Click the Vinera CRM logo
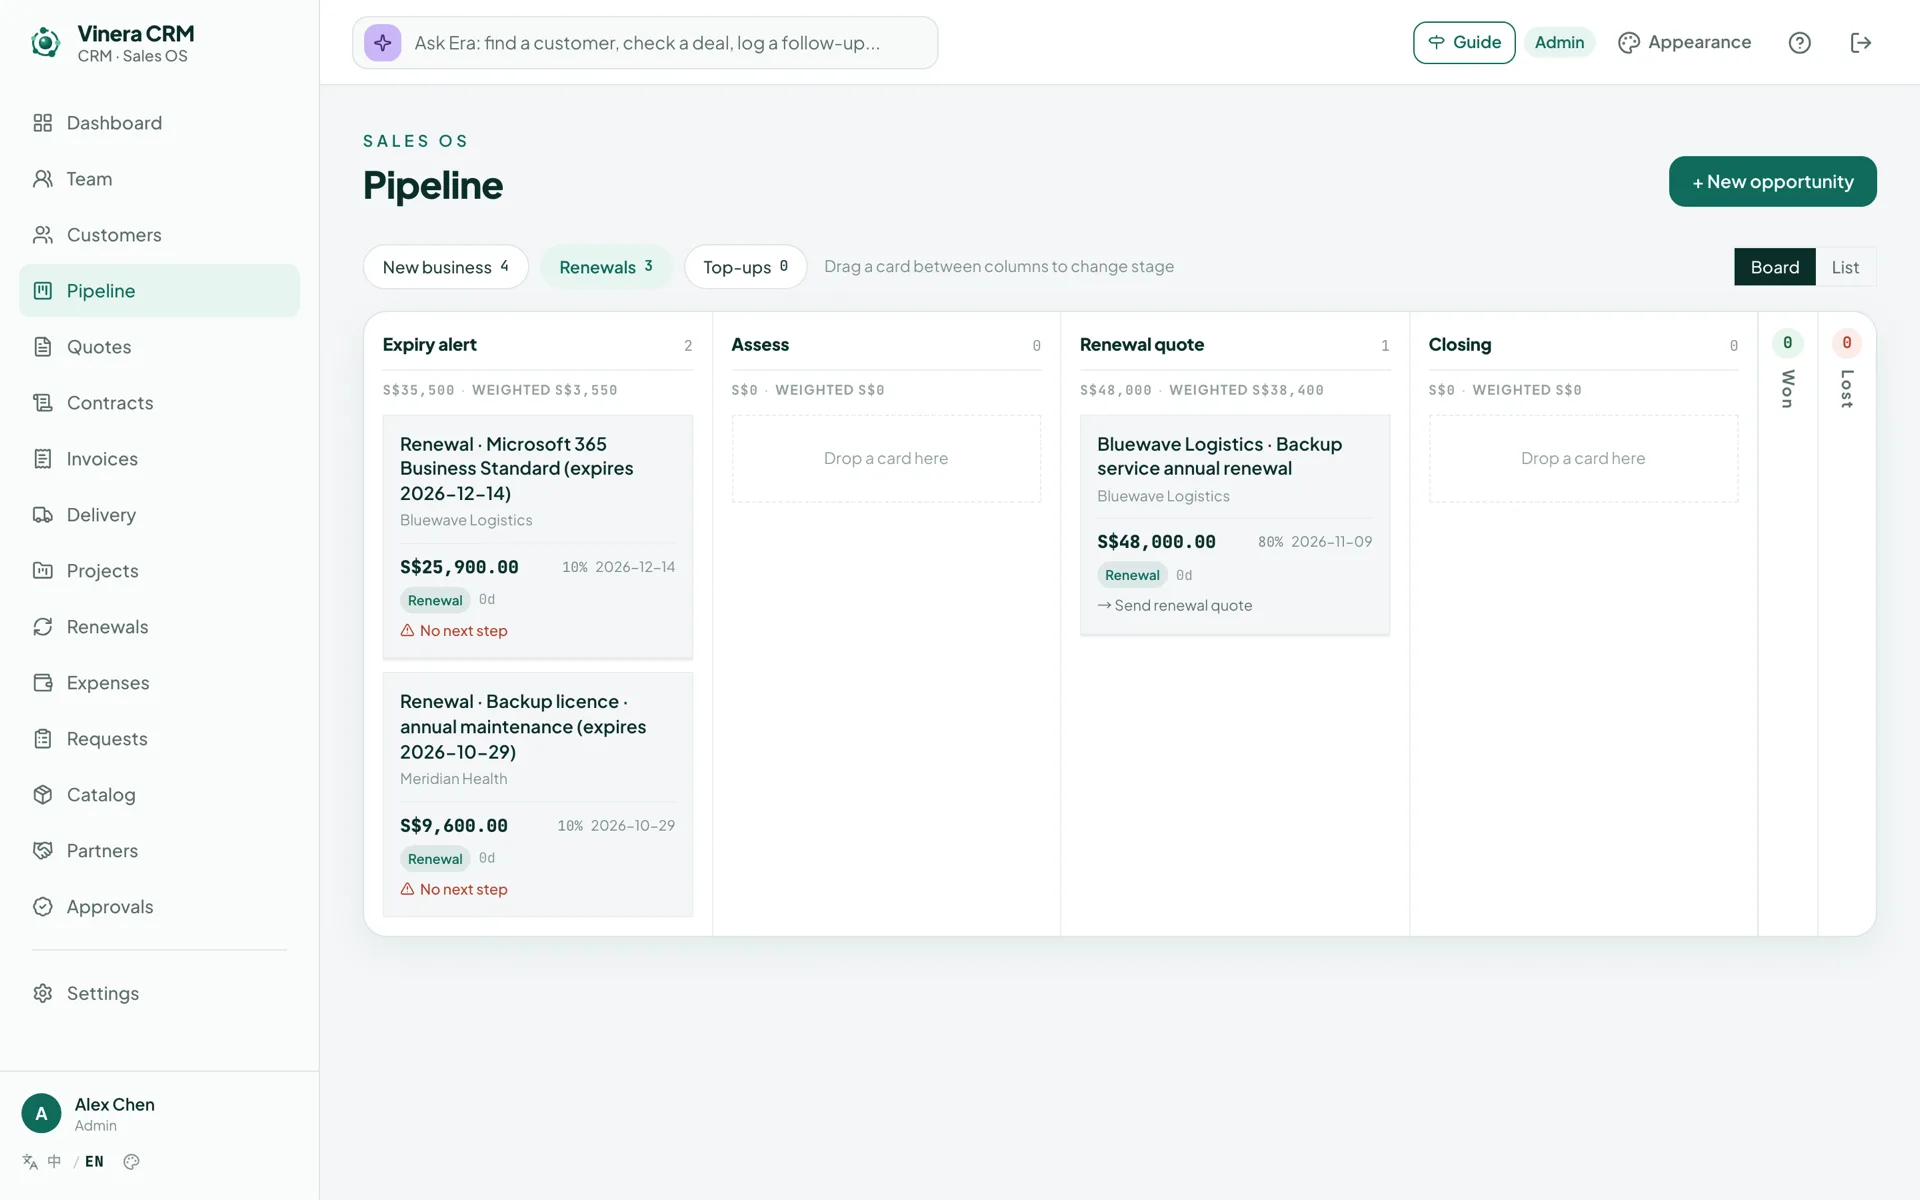Image resolution: width=1920 pixels, height=1200 pixels. (45, 43)
